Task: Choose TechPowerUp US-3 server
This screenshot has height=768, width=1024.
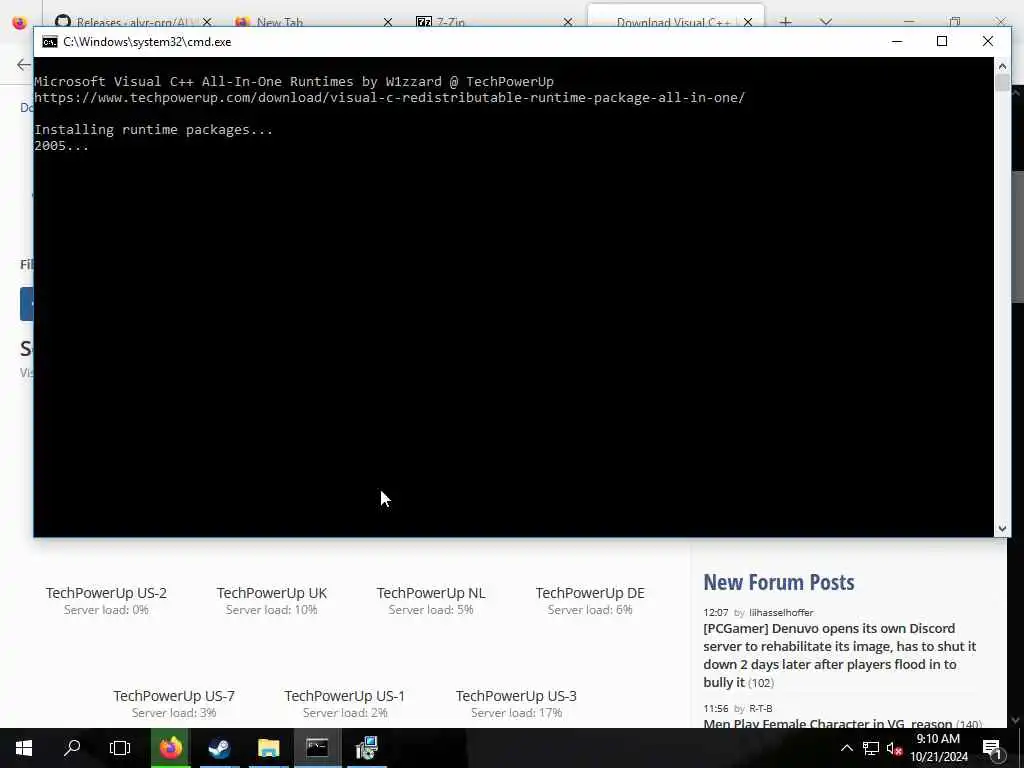Action: [516, 696]
